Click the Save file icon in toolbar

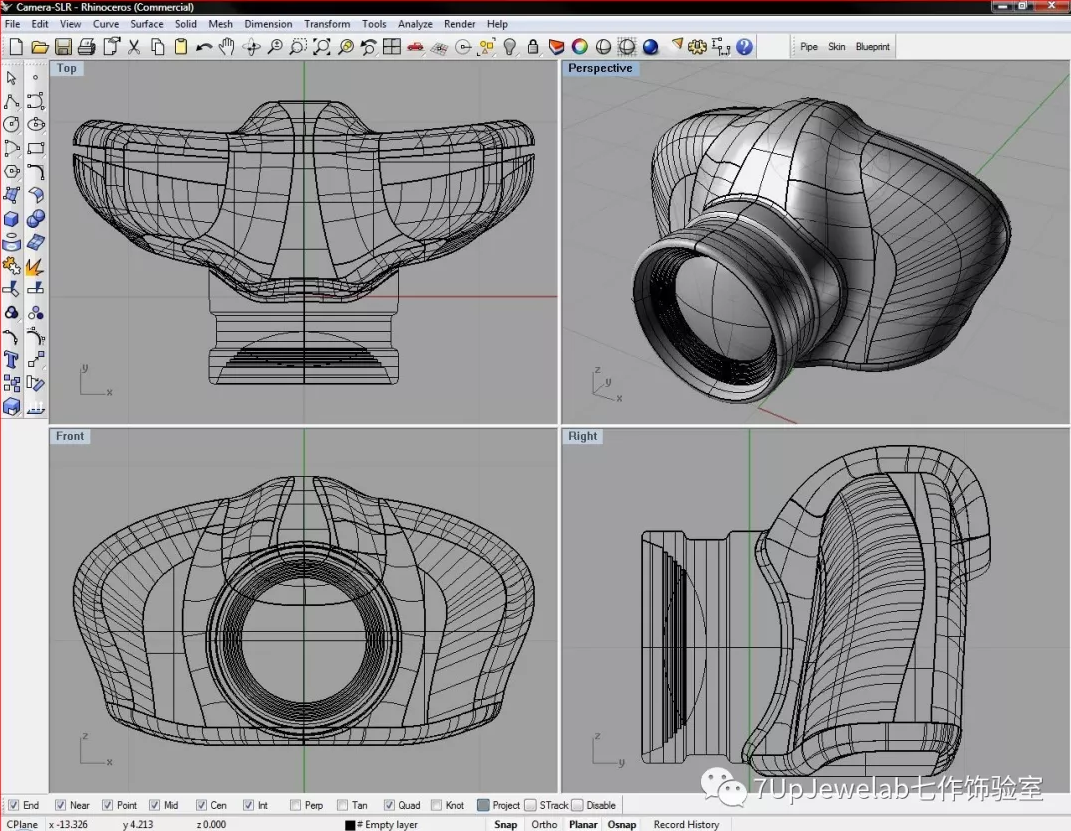[63, 47]
